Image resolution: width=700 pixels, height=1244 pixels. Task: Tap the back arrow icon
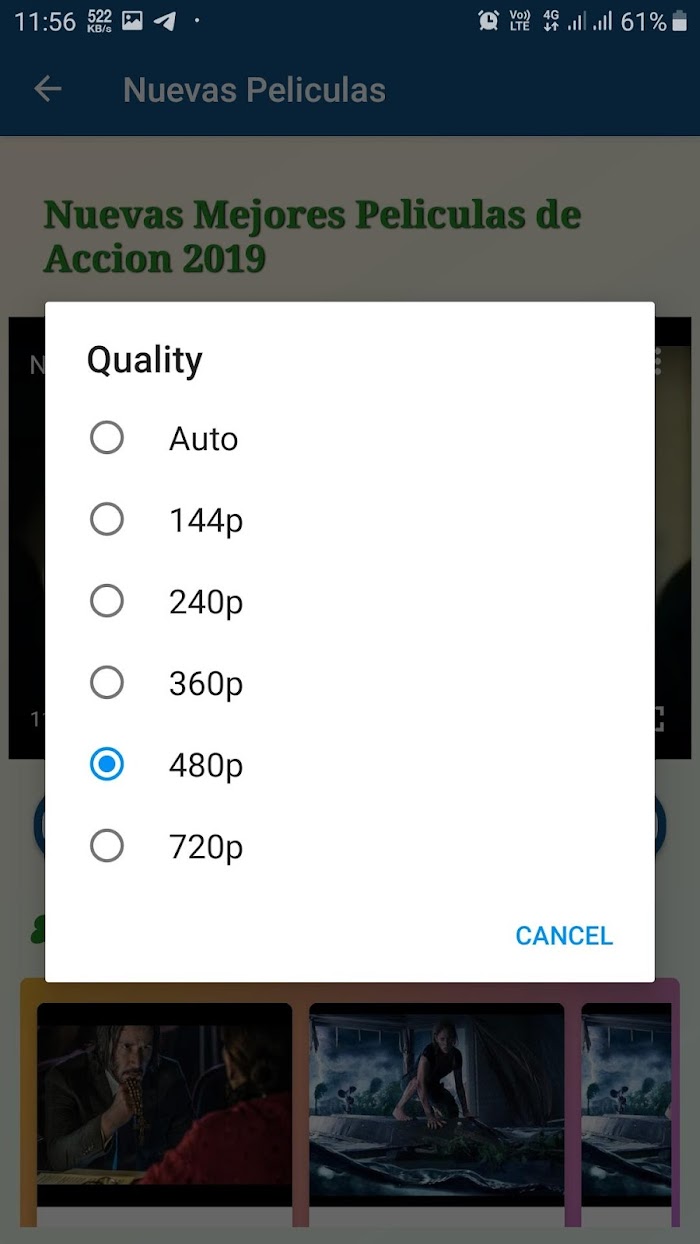tap(48, 89)
